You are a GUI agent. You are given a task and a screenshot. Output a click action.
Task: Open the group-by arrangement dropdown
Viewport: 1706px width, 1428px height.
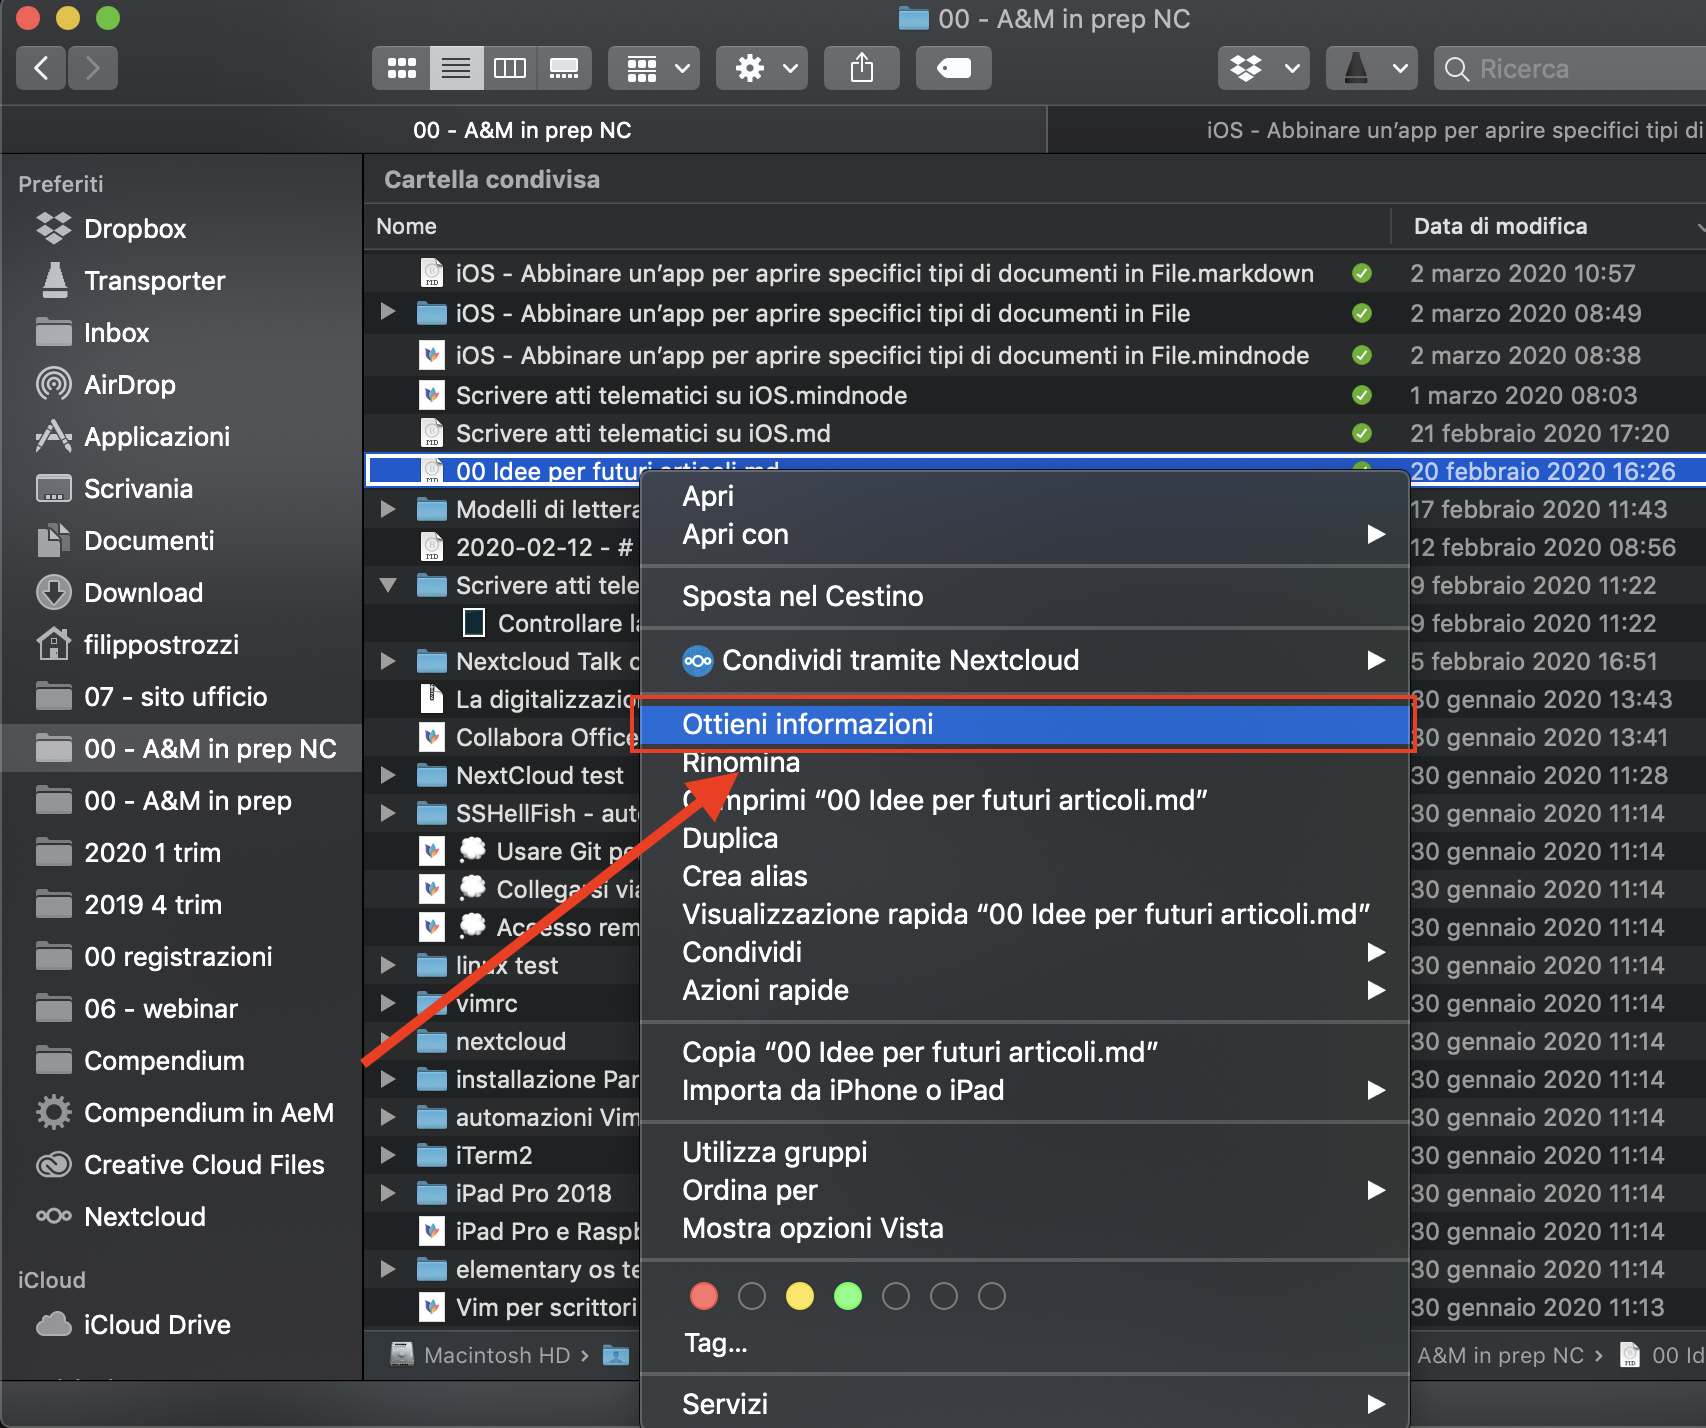click(x=654, y=68)
